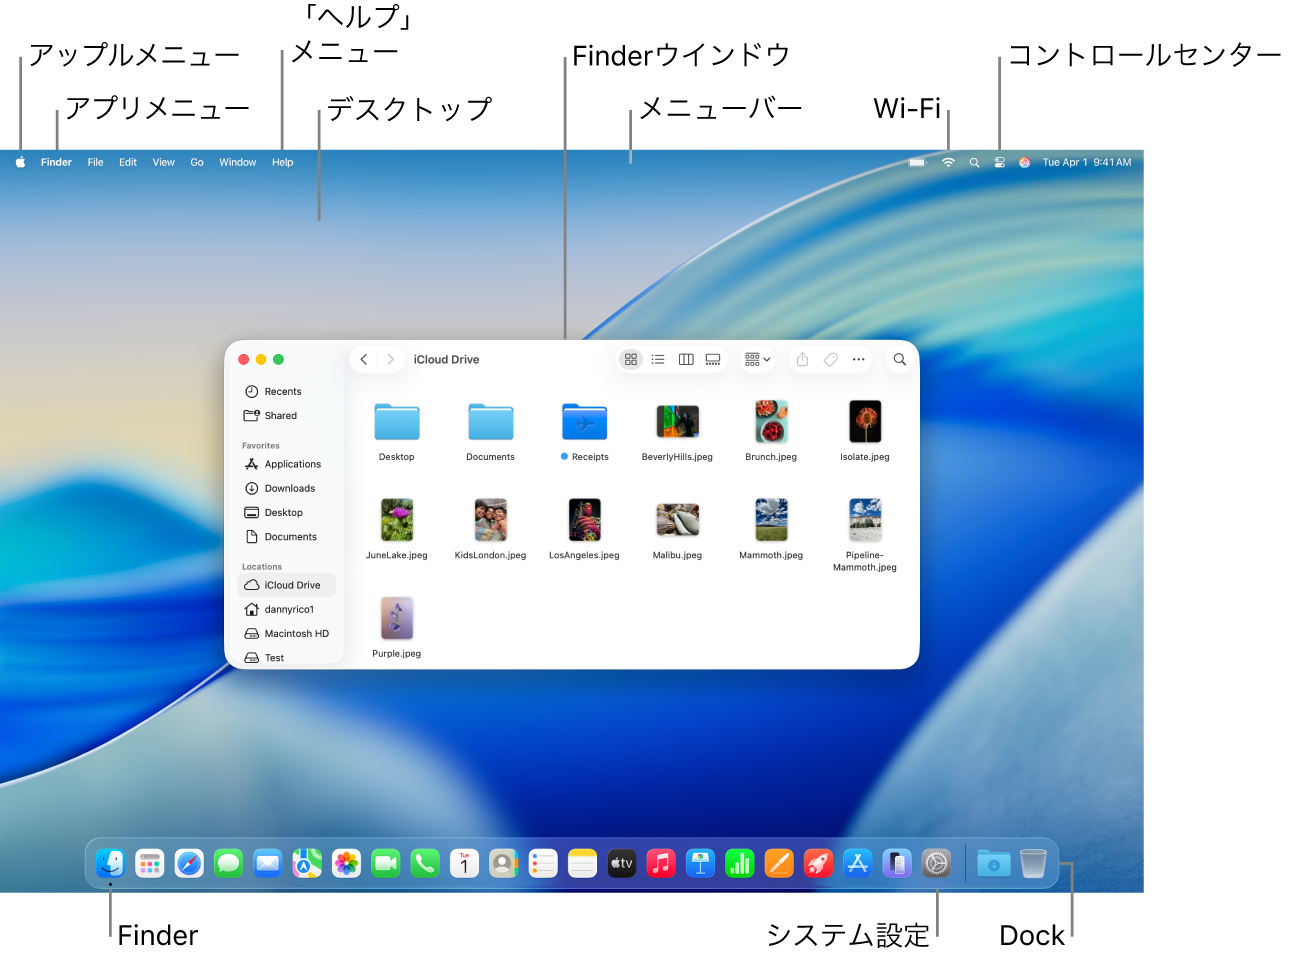Image resolution: width=1306 pixels, height=955 pixels.
Task: Select the Receipts shared folder
Action: coord(584,421)
